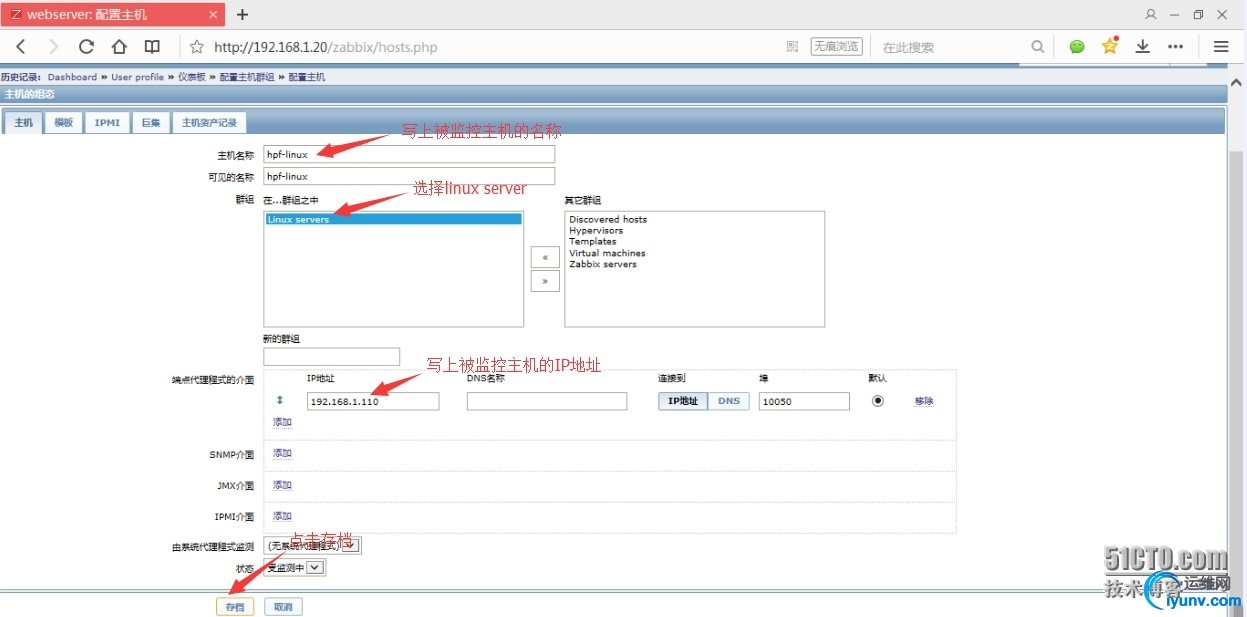Show more tools with the three-dot icon

pyautogui.click(x=1176, y=47)
